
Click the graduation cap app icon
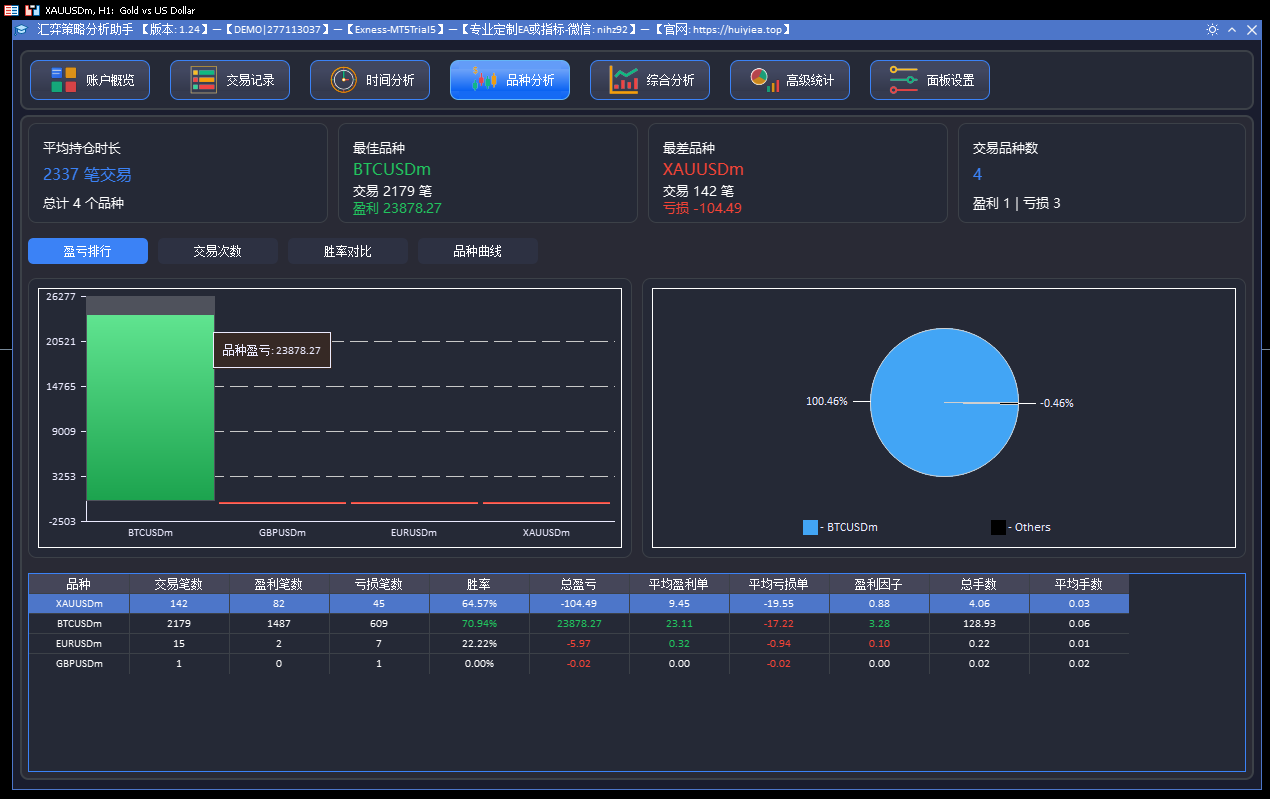[22, 30]
